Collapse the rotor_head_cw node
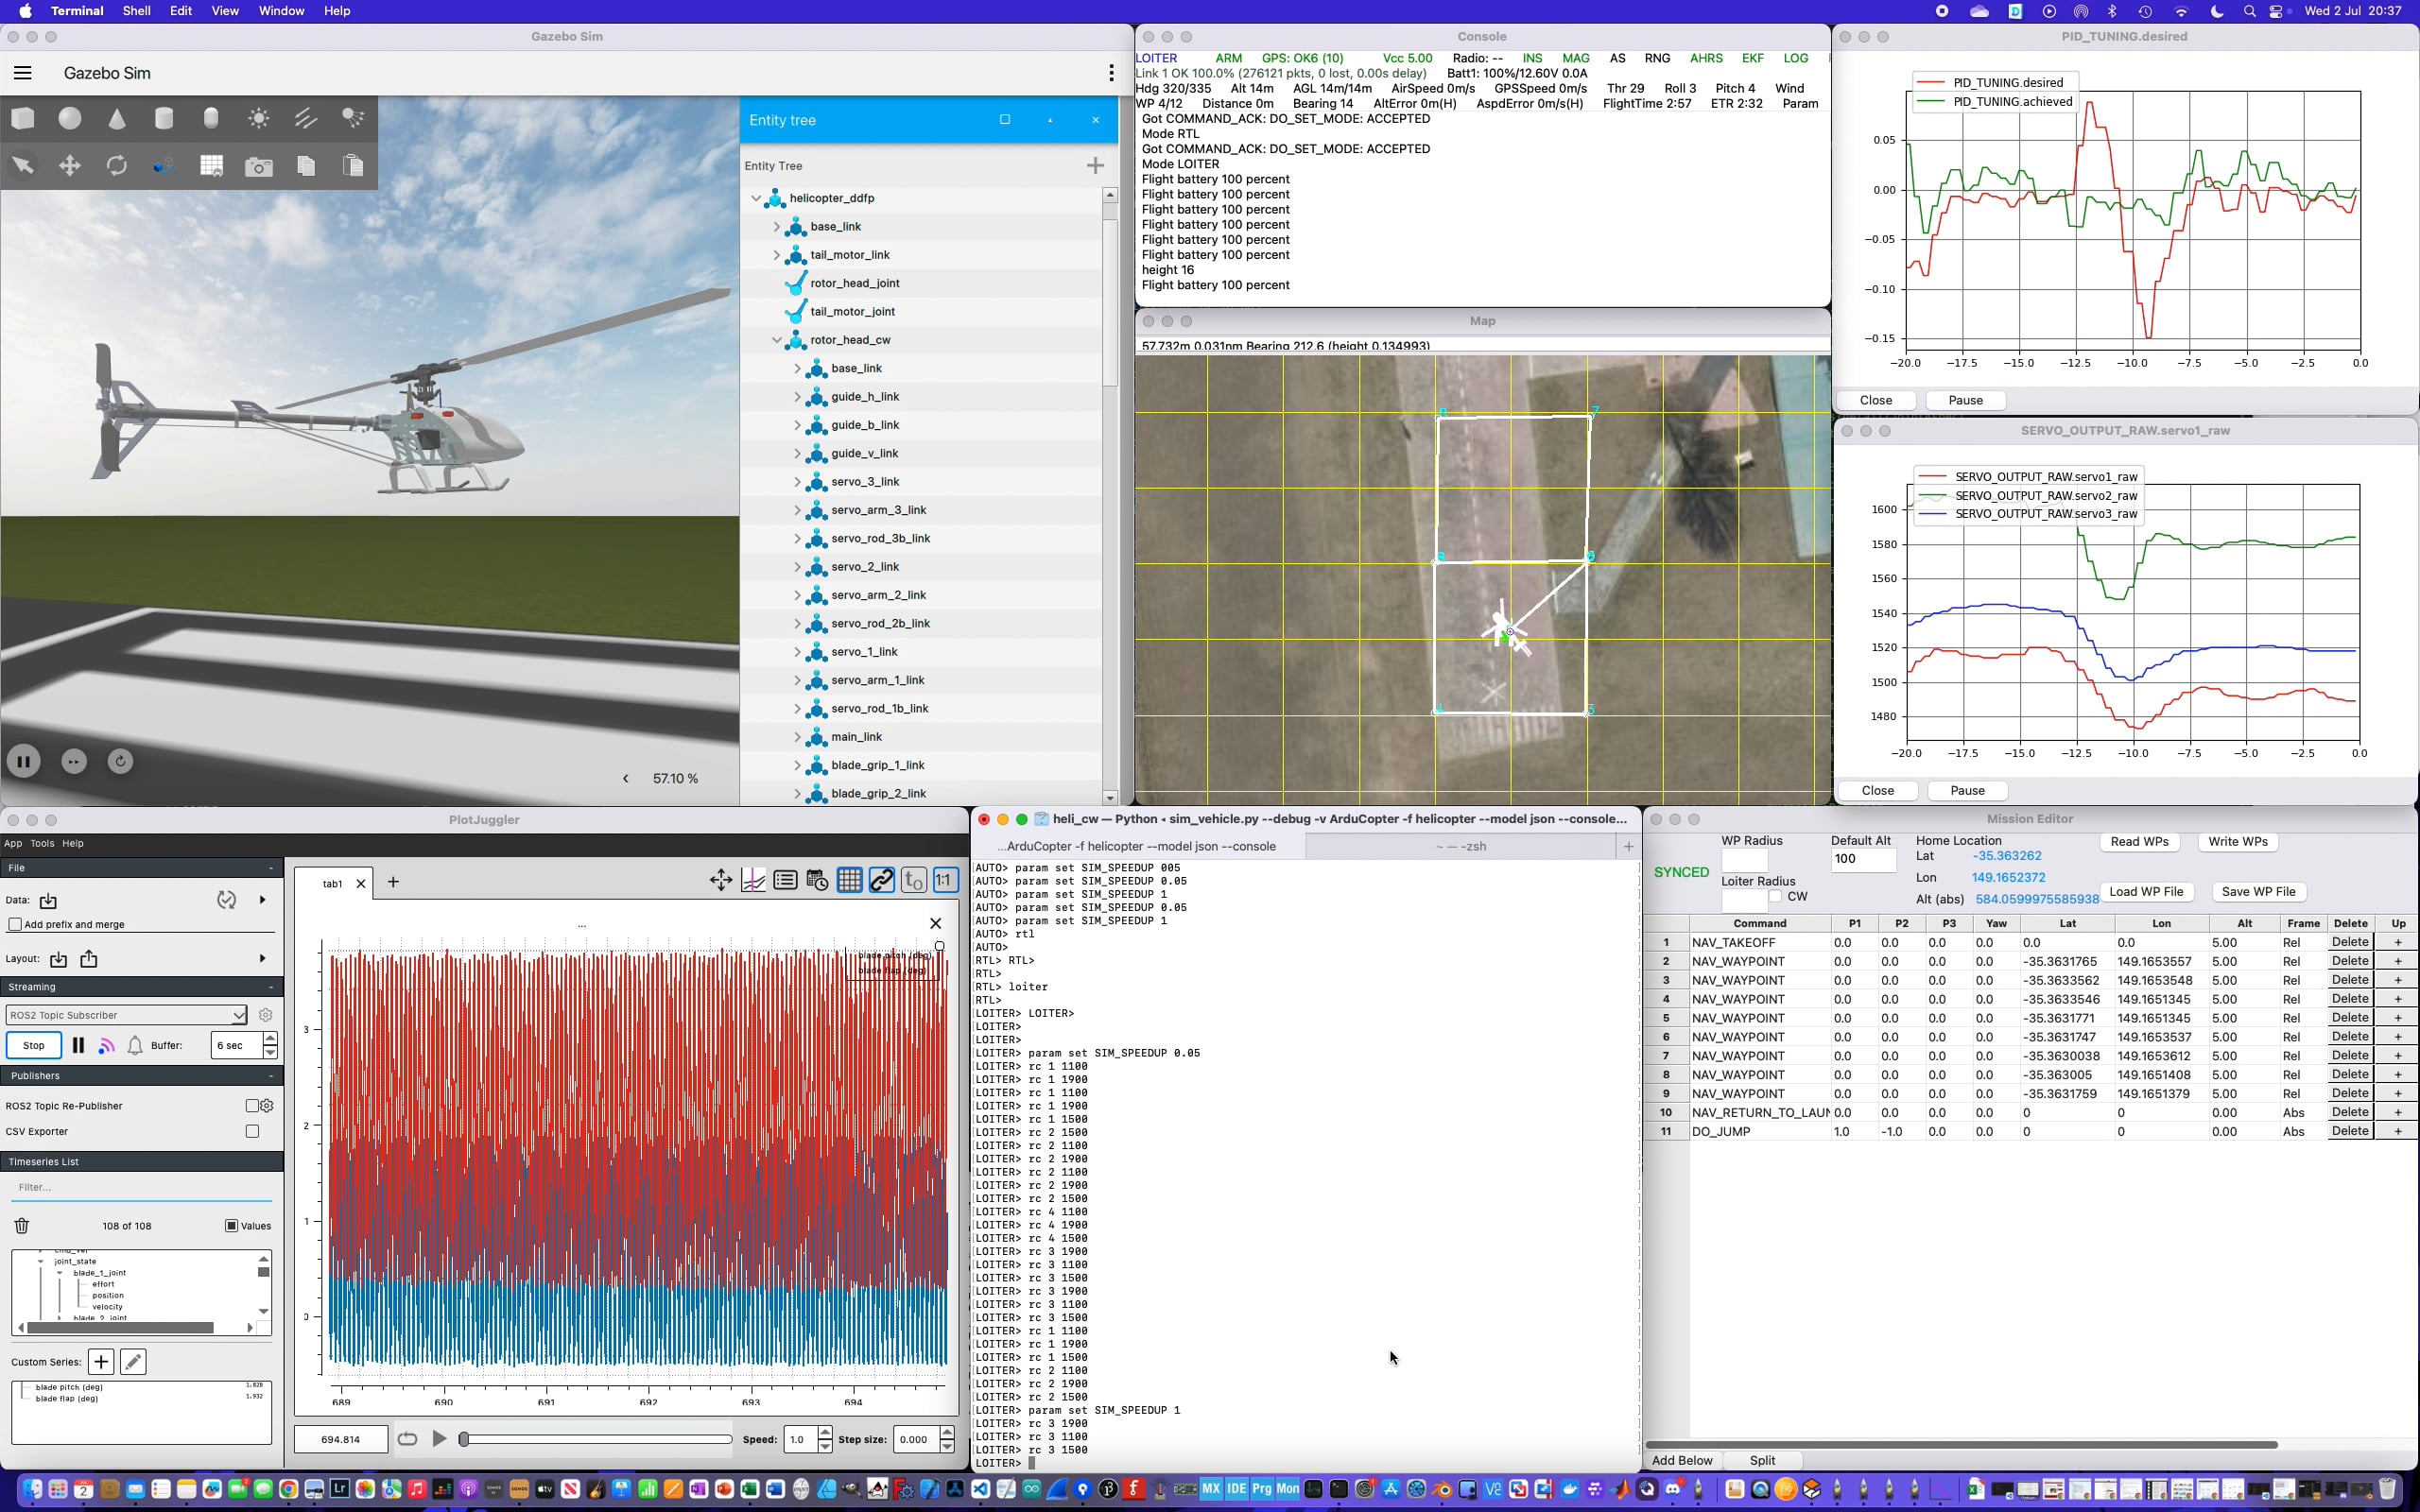 click(777, 341)
